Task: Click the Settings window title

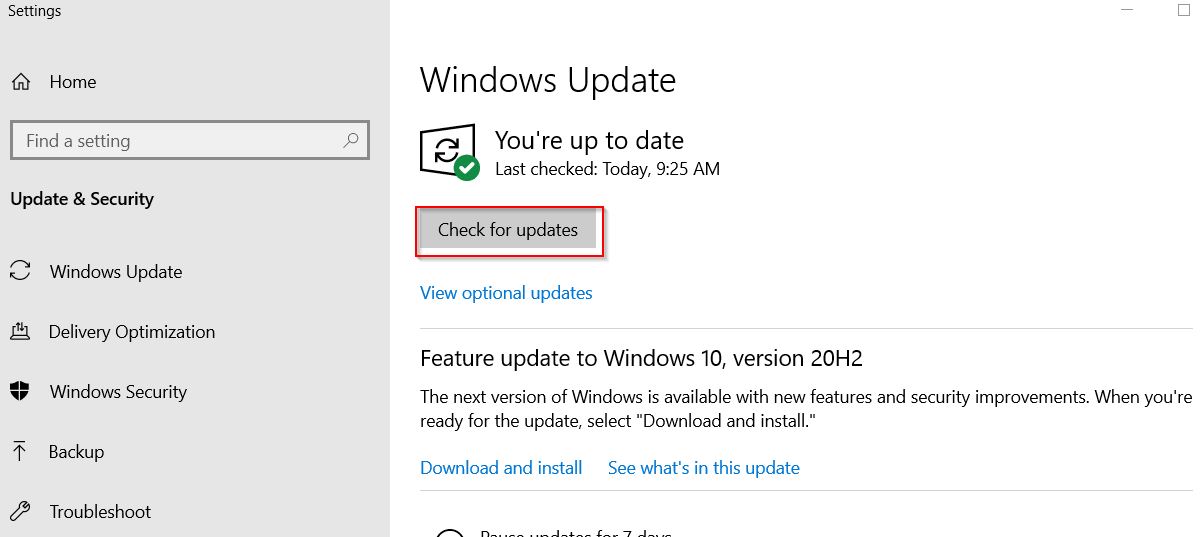Action: pyautogui.click(x=35, y=11)
